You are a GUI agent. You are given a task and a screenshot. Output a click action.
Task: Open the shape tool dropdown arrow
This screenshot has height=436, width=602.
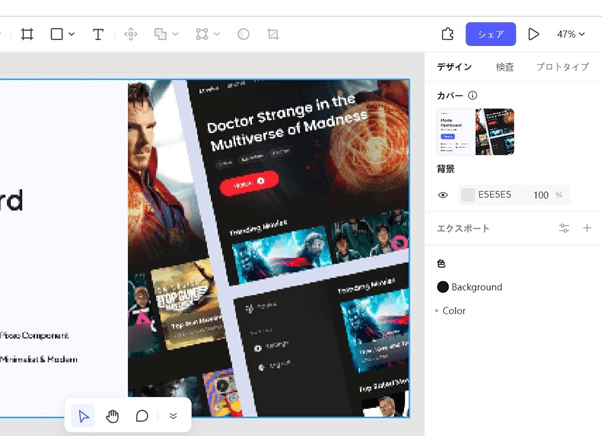[x=72, y=34]
